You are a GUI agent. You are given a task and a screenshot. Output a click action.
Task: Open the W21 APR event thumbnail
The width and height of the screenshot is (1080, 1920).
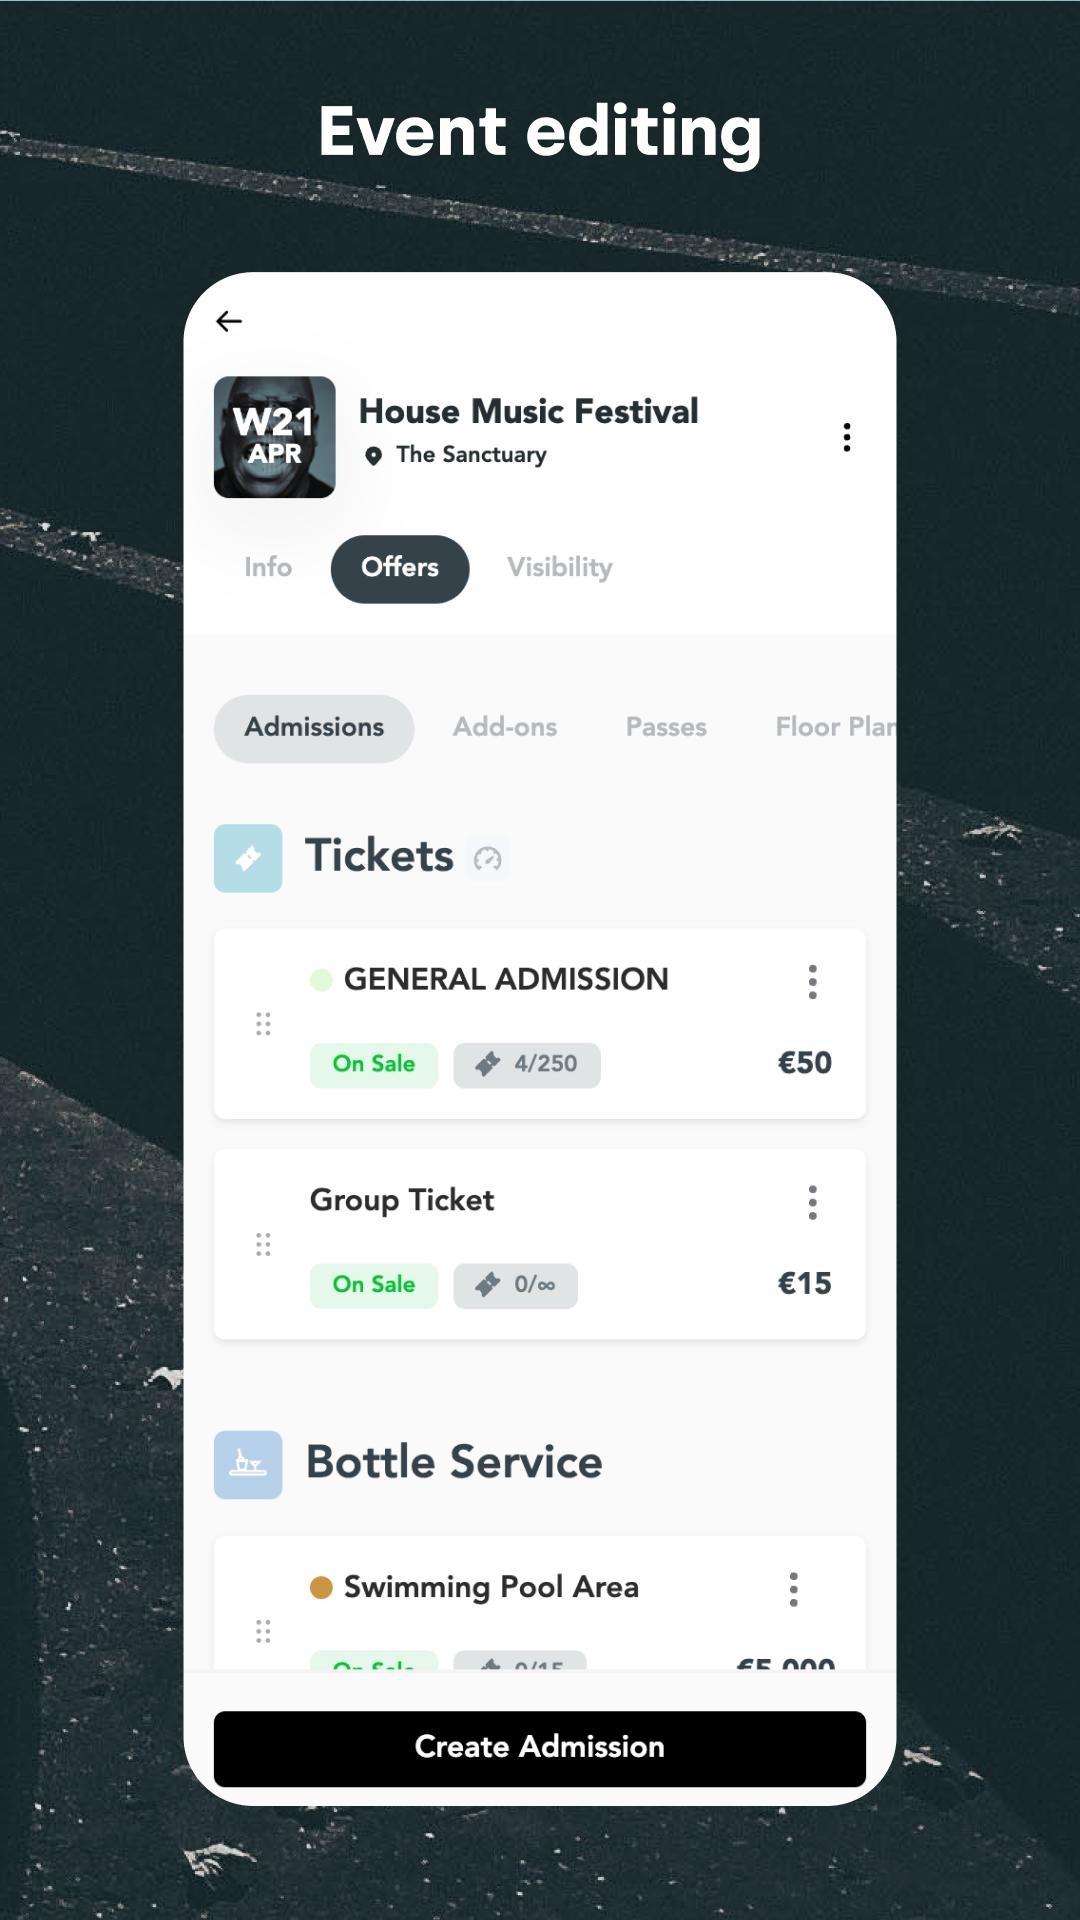click(x=275, y=437)
